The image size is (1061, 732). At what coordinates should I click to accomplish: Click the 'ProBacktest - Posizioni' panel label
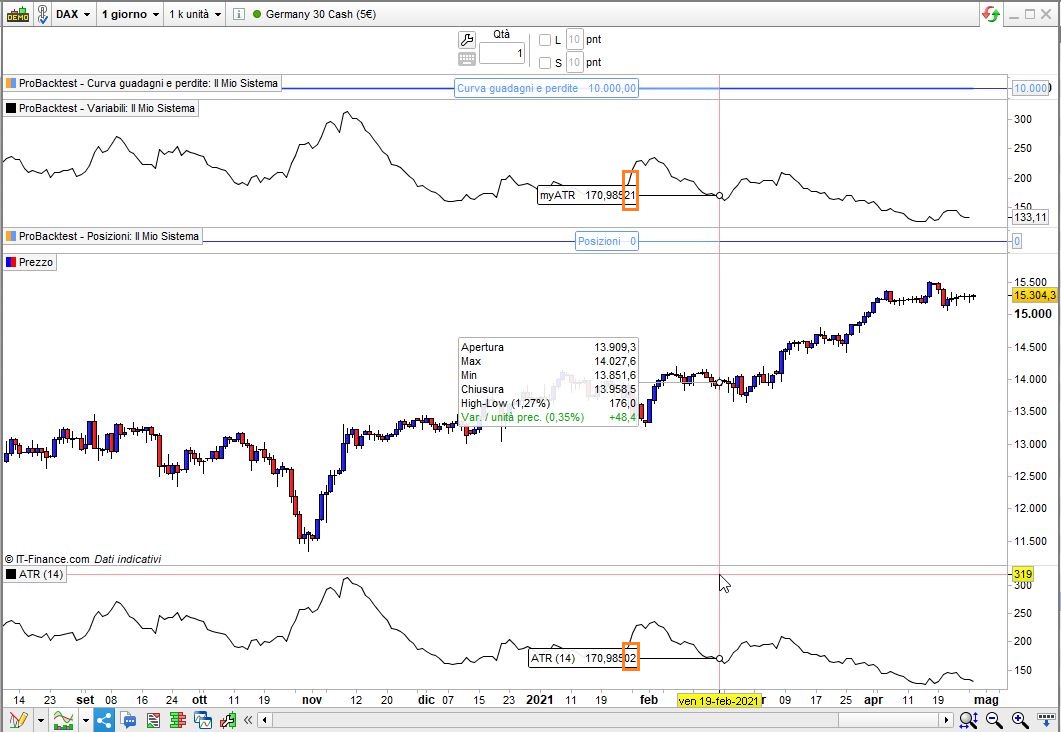pyautogui.click(x=103, y=236)
